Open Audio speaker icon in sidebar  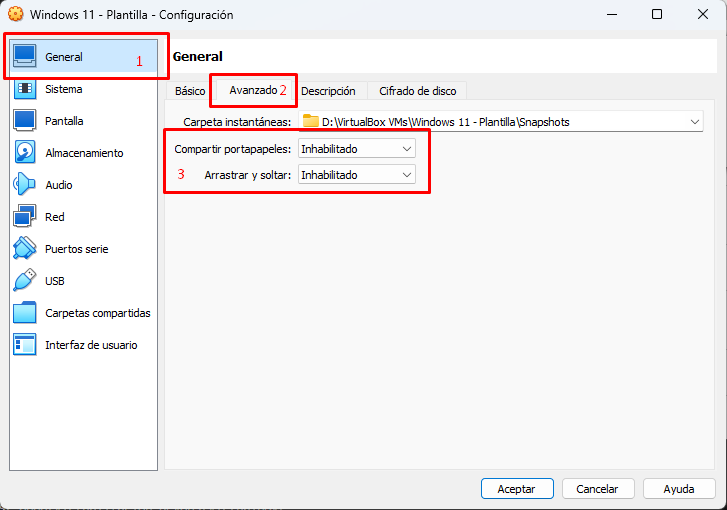click(x=25, y=185)
